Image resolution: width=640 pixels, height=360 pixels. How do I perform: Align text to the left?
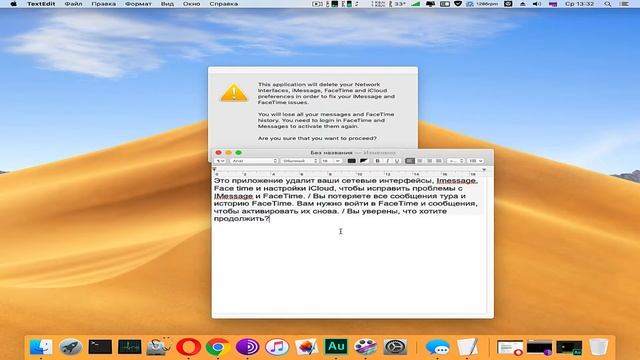pyautogui.click(x=410, y=161)
